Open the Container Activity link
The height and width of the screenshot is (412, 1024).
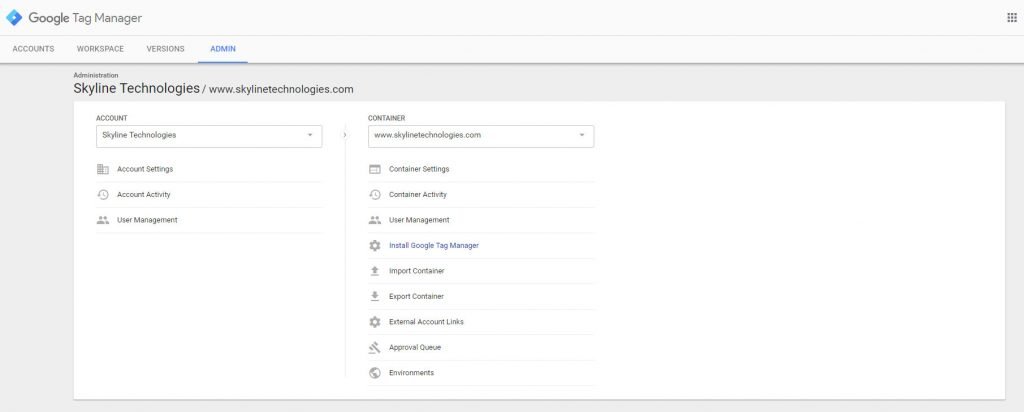click(417, 195)
